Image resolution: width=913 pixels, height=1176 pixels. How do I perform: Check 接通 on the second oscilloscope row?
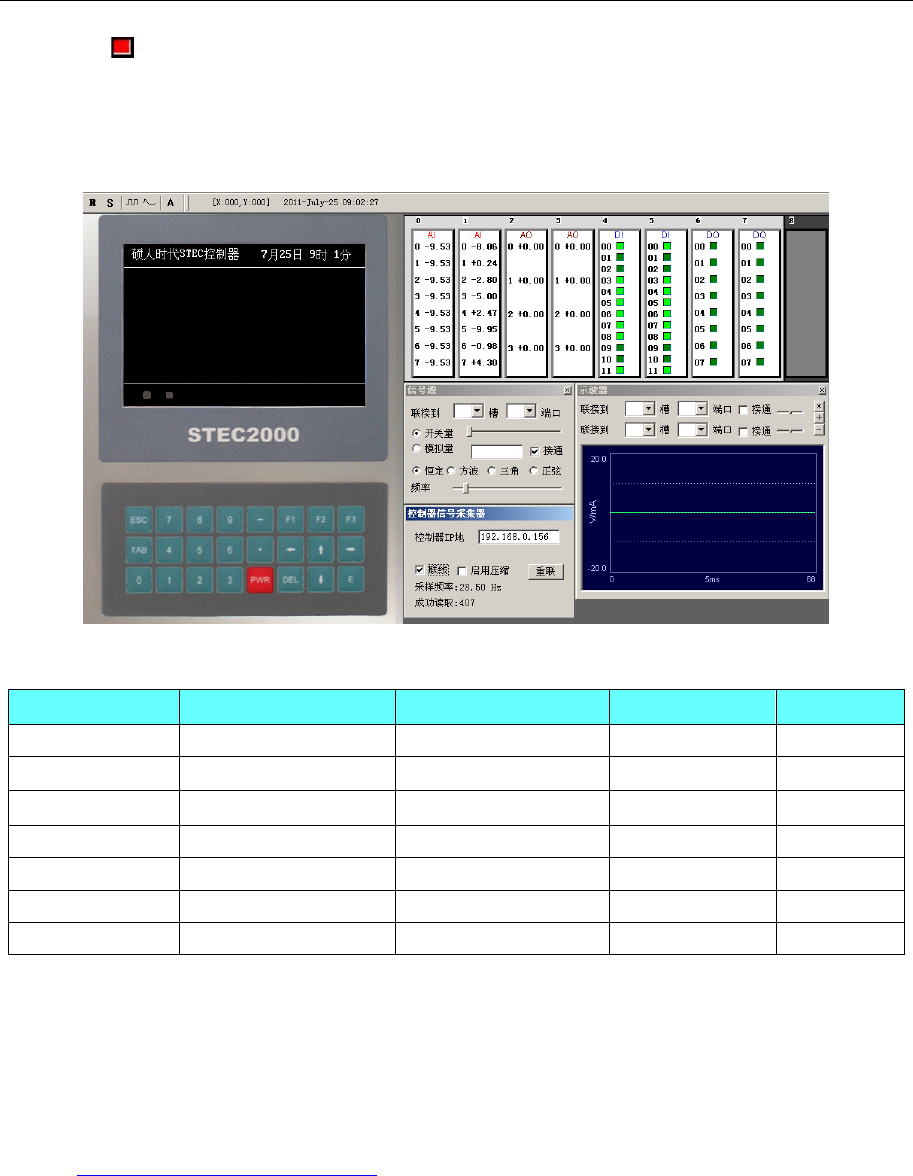tap(743, 431)
